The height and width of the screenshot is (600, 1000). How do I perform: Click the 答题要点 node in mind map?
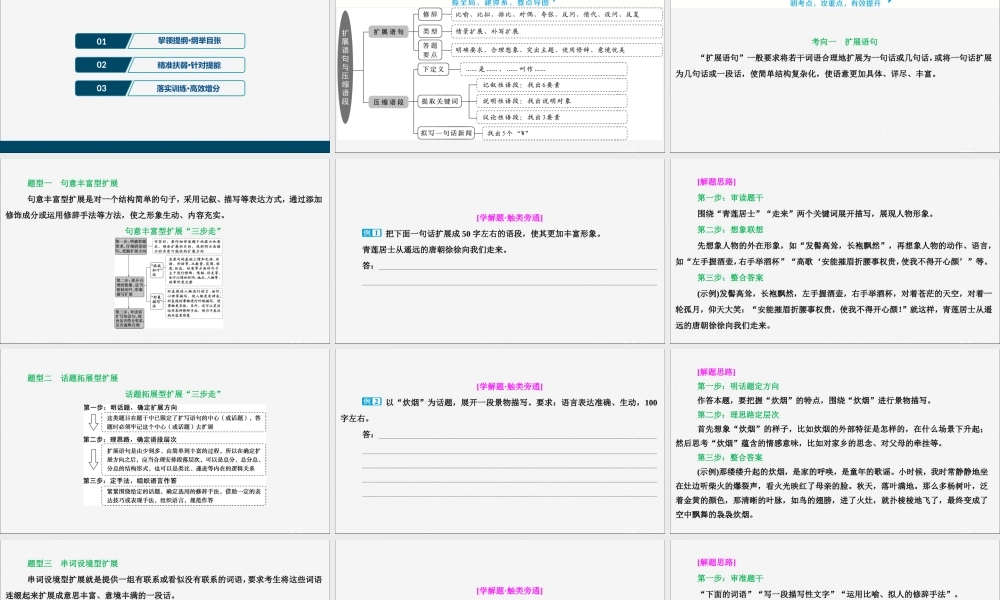[431, 50]
